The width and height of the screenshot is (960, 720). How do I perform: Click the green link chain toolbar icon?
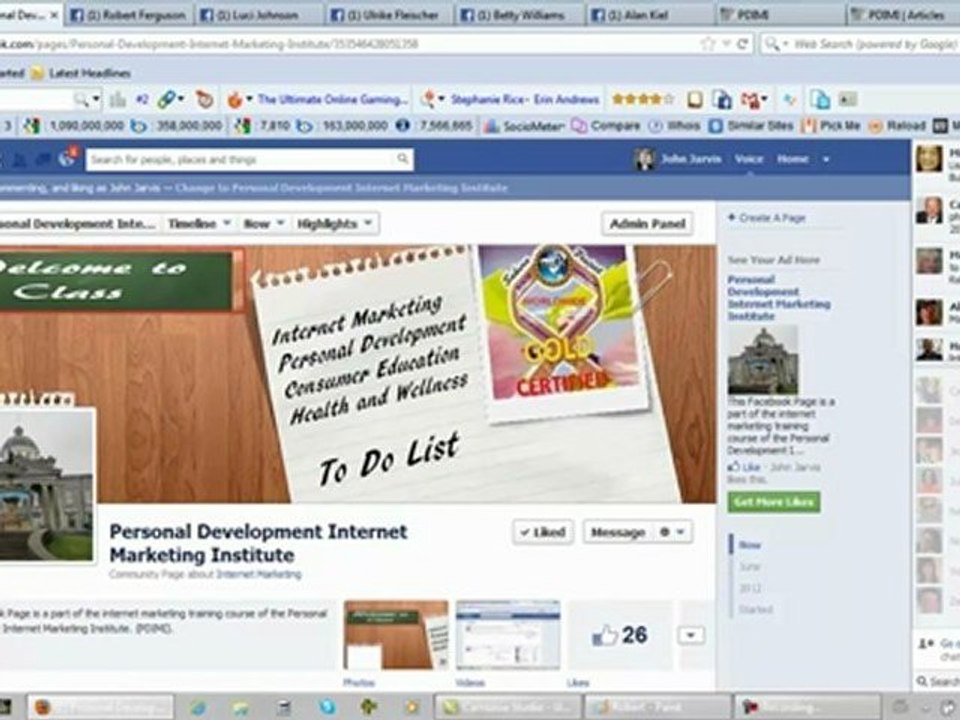click(x=167, y=99)
